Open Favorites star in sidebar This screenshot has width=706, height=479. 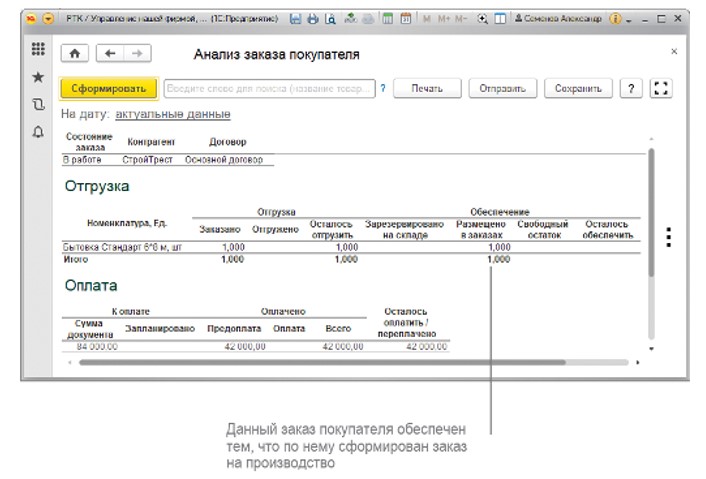38,77
